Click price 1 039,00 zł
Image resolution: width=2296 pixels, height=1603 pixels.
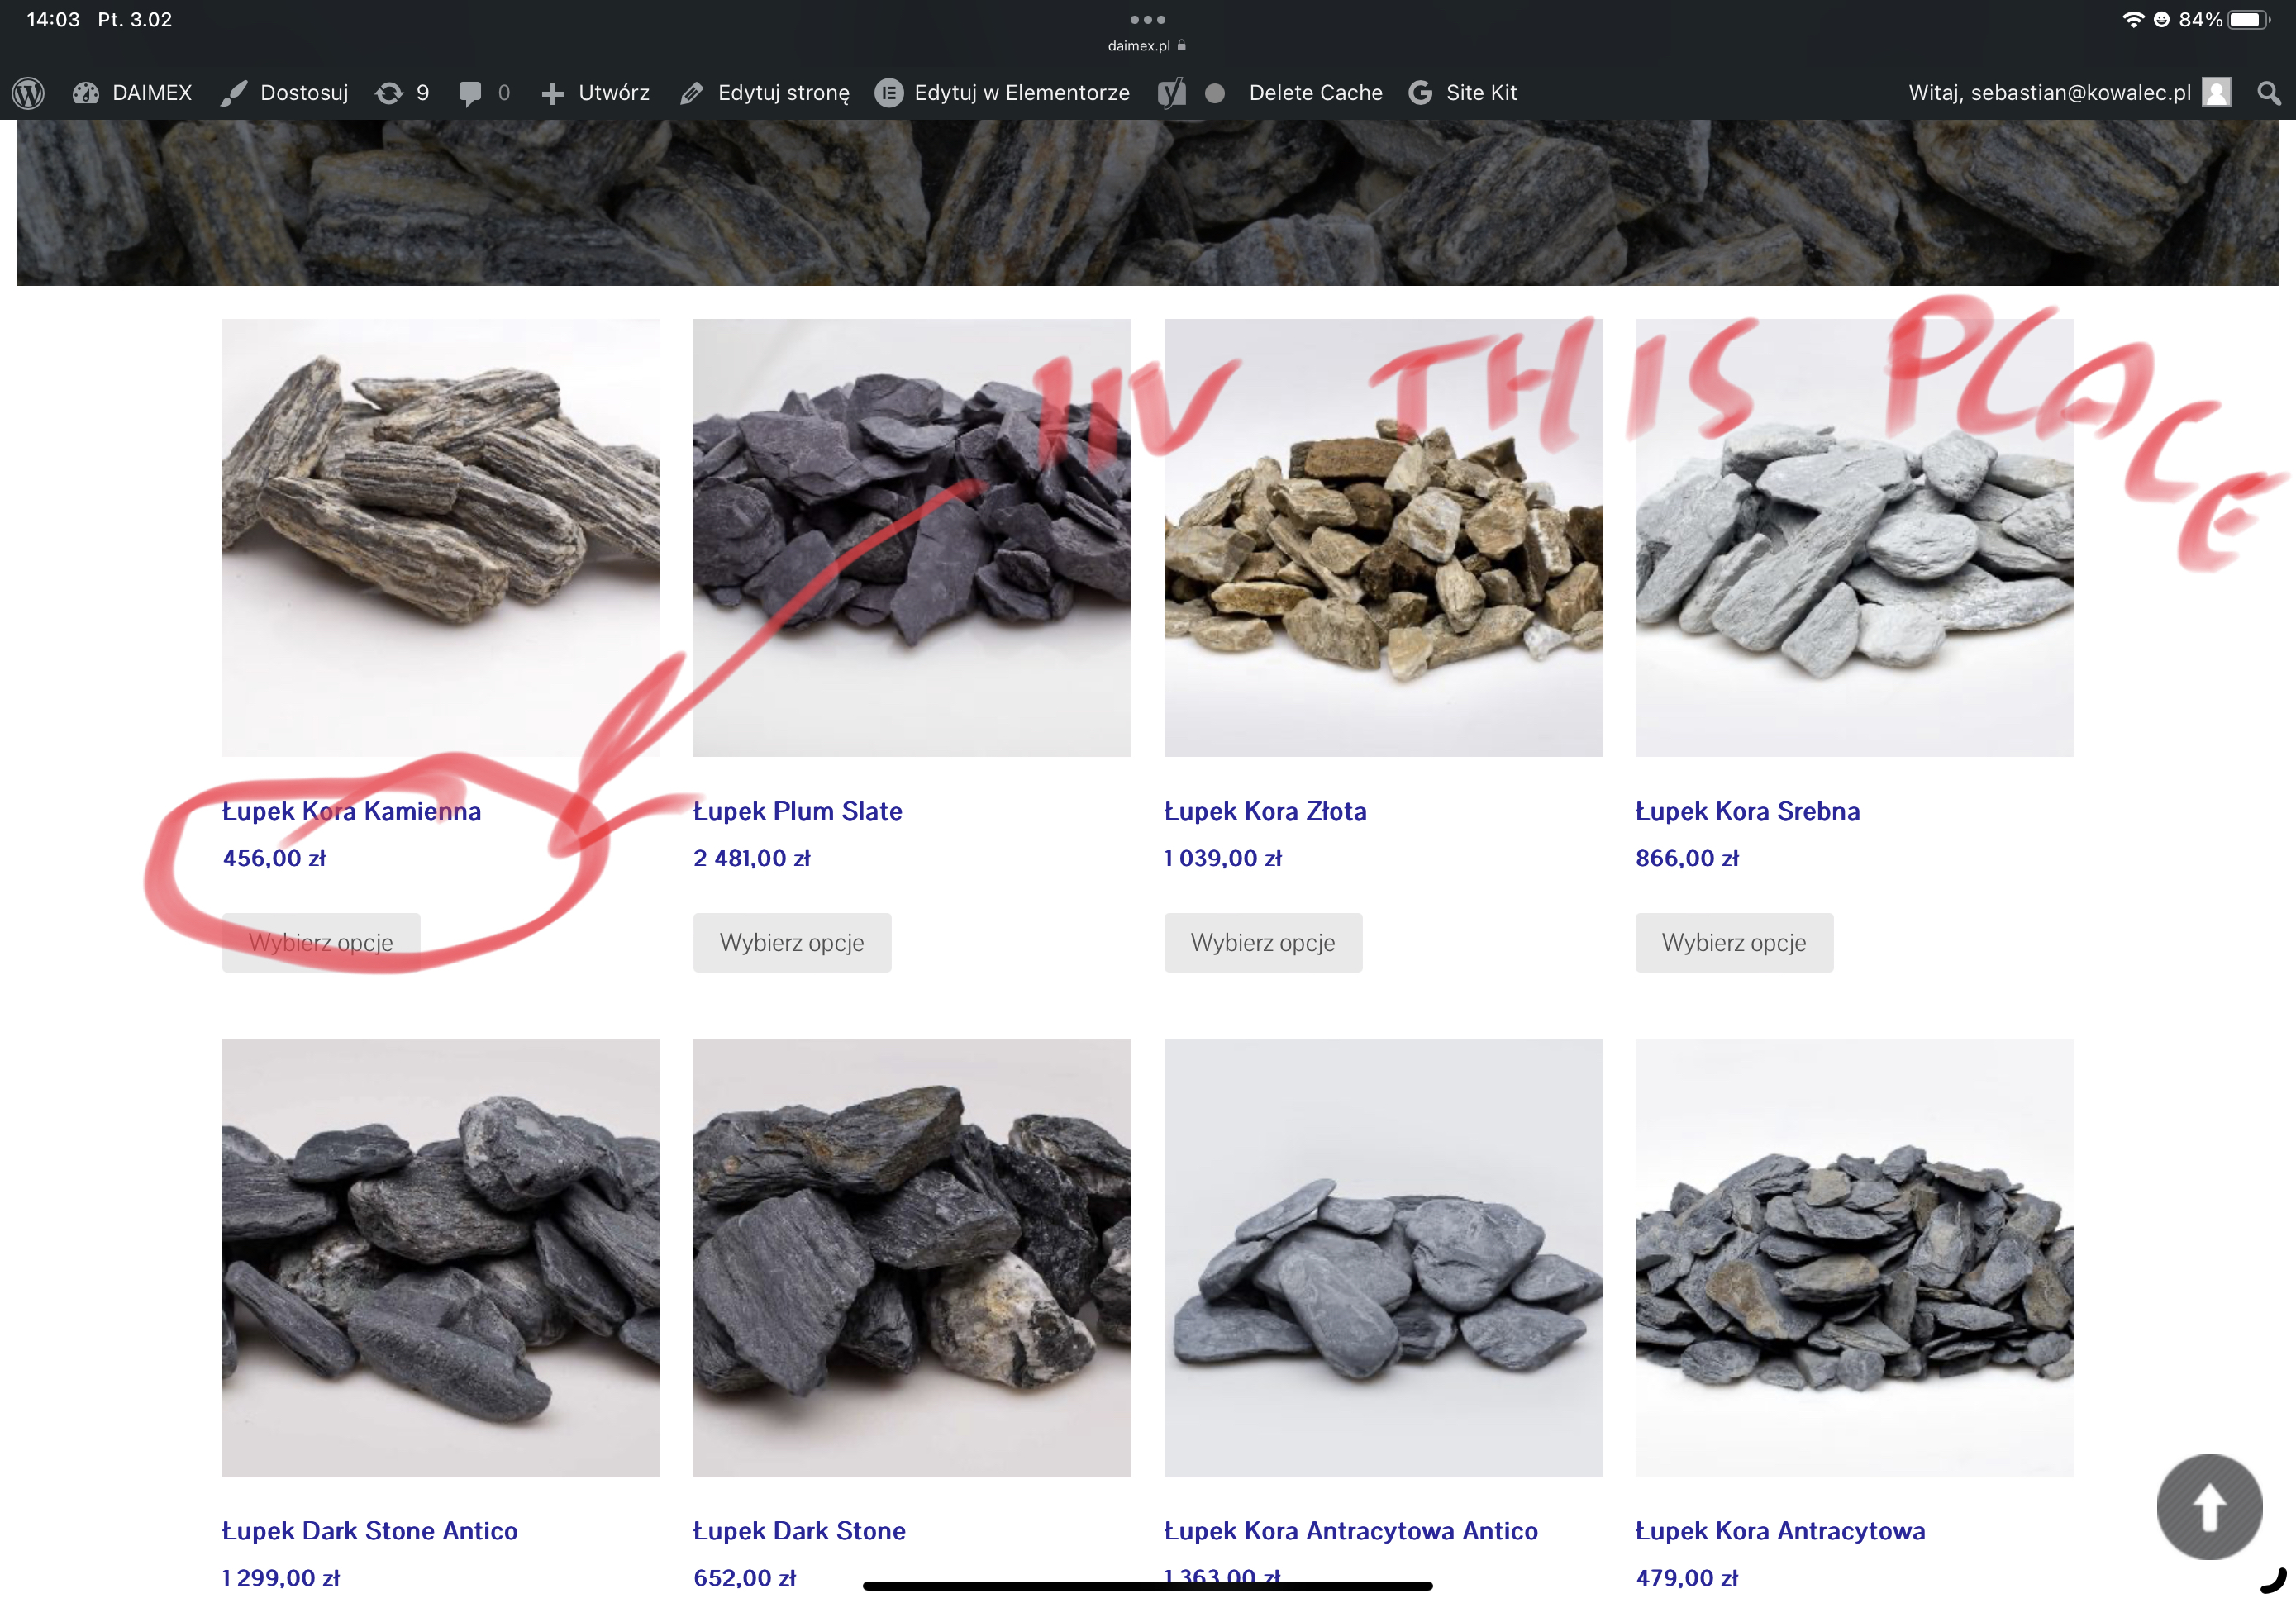click(1223, 858)
